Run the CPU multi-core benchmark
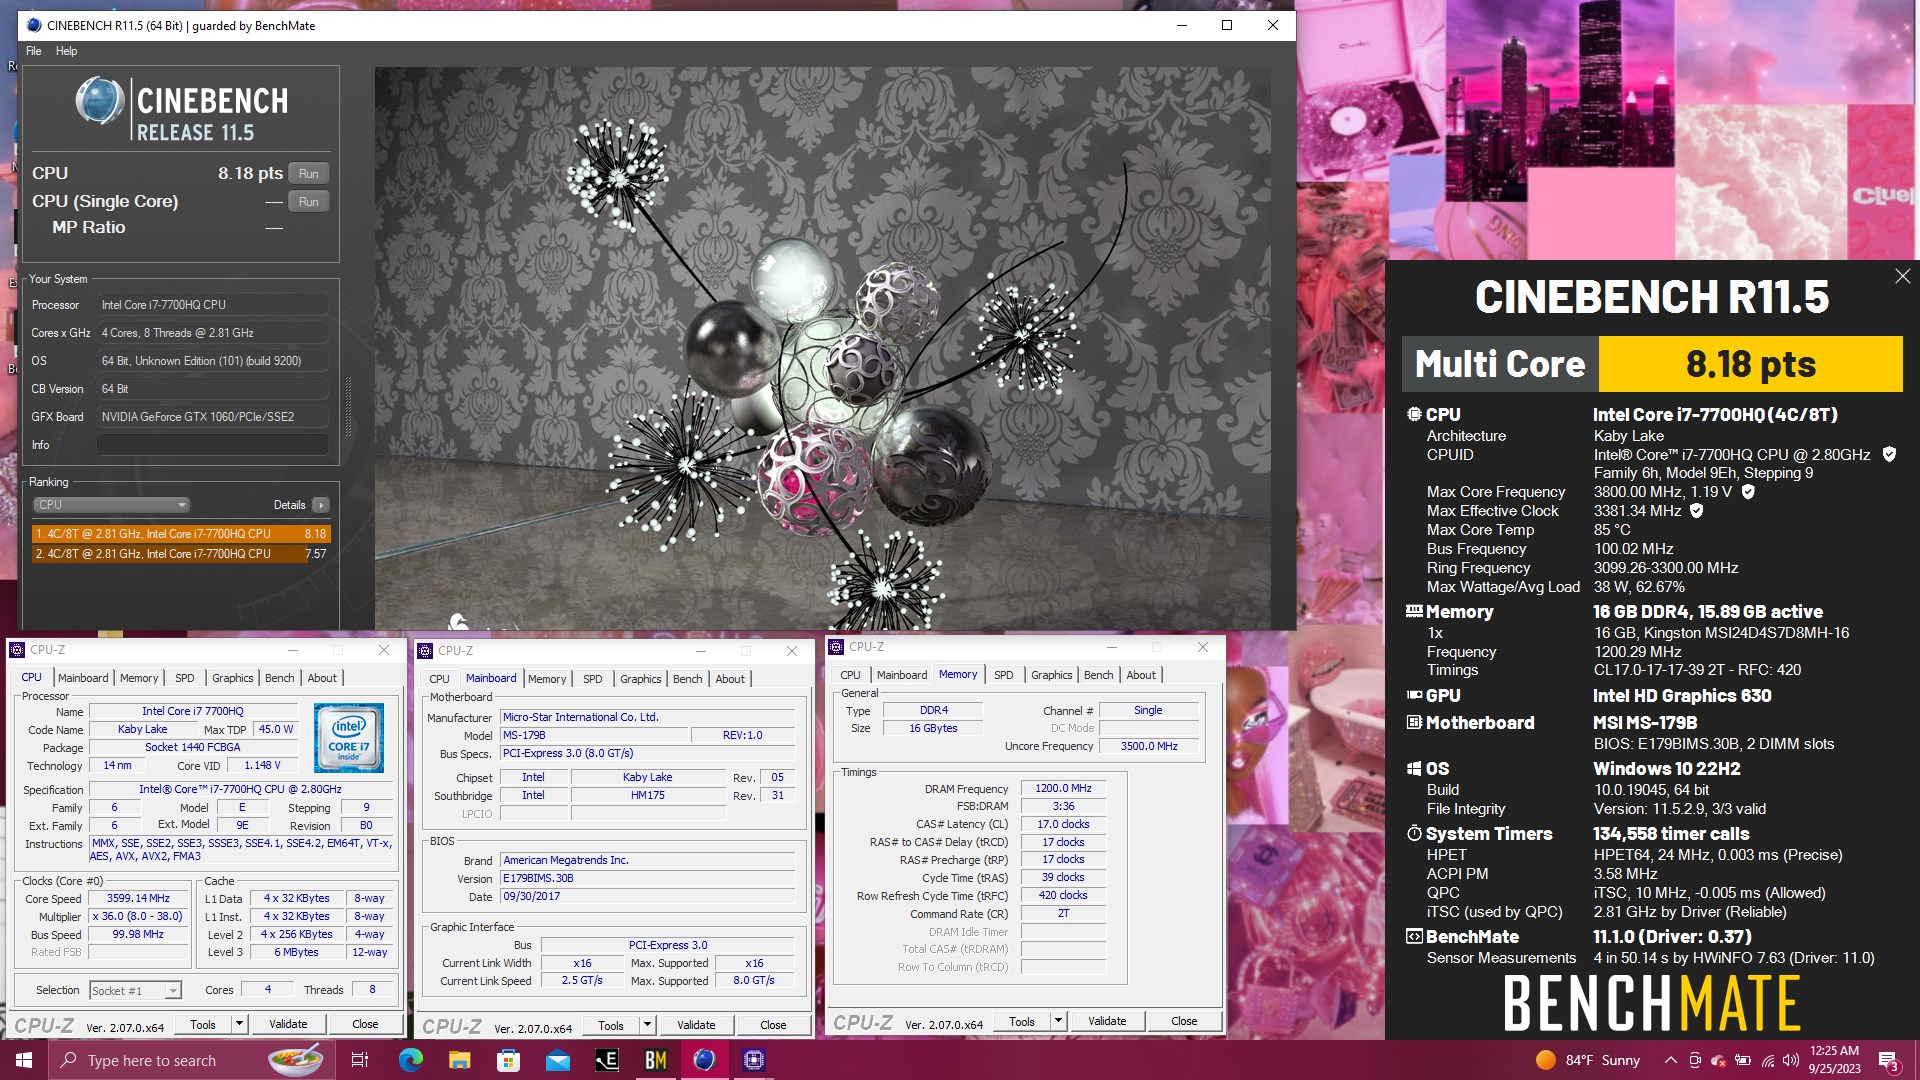 pos(309,173)
